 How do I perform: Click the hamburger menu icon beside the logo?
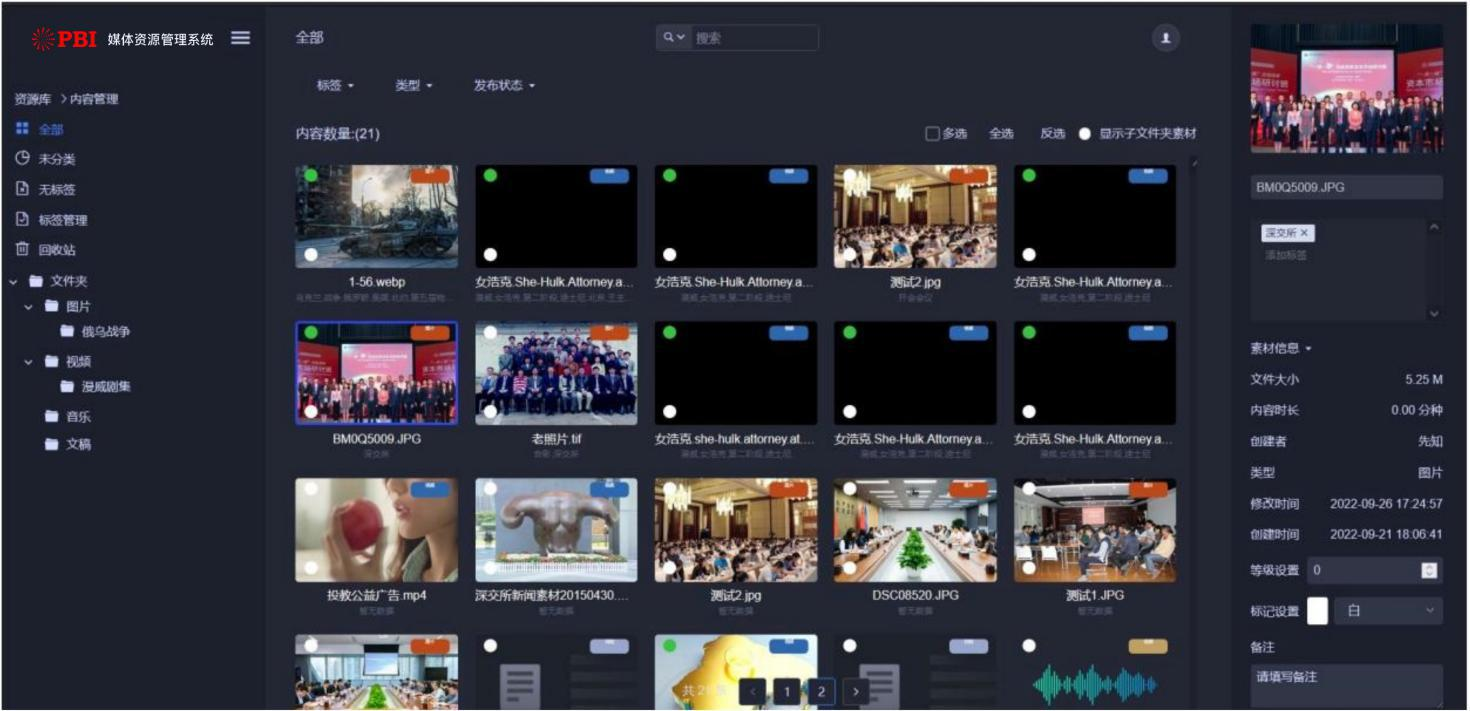(x=240, y=38)
